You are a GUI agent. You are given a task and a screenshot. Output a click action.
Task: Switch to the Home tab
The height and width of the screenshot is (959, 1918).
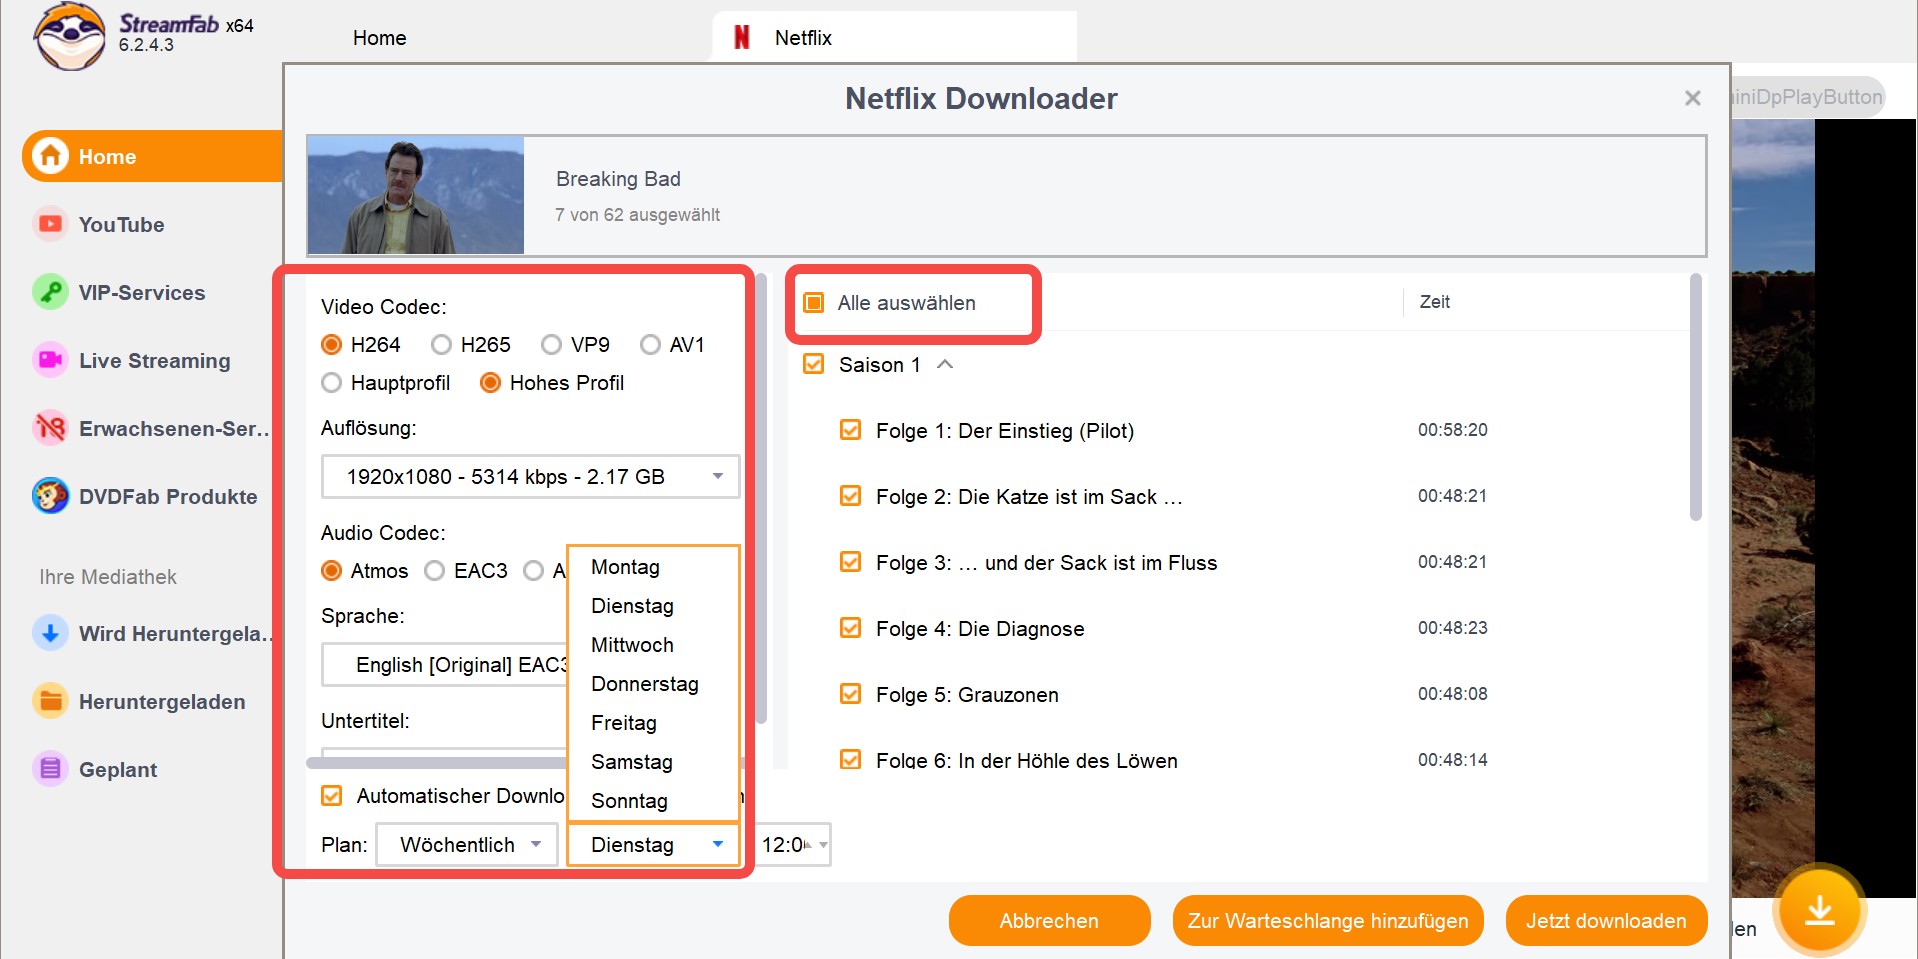tap(380, 38)
